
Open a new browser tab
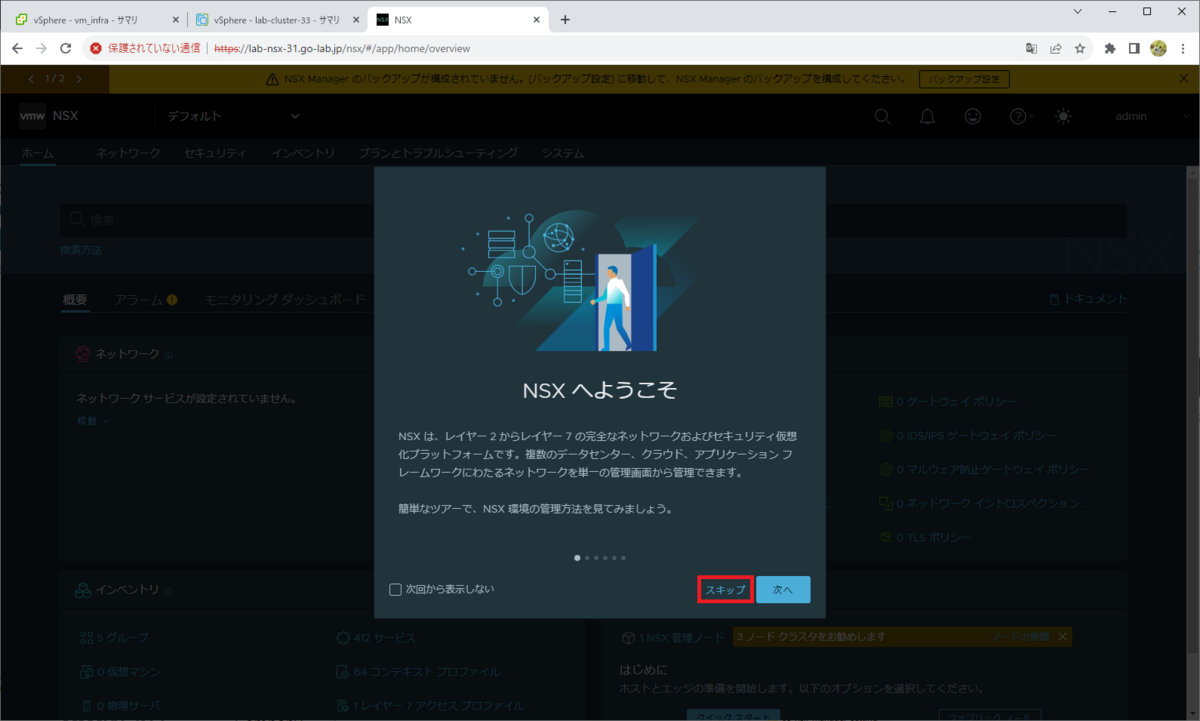(565, 19)
